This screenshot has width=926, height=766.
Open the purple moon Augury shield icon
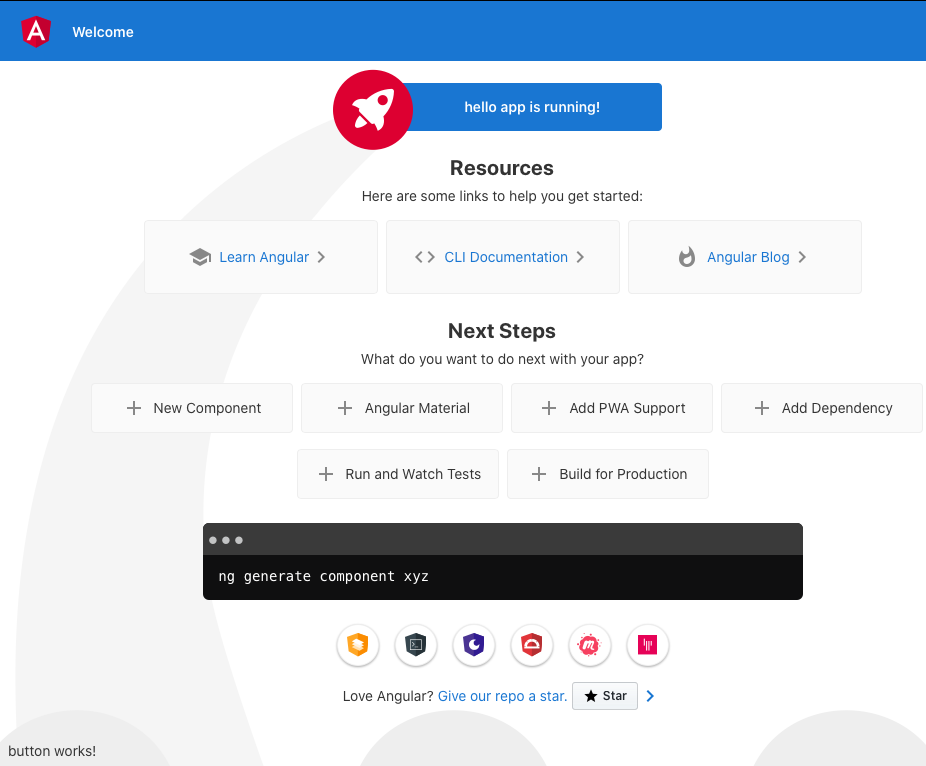[x=474, y=645]
